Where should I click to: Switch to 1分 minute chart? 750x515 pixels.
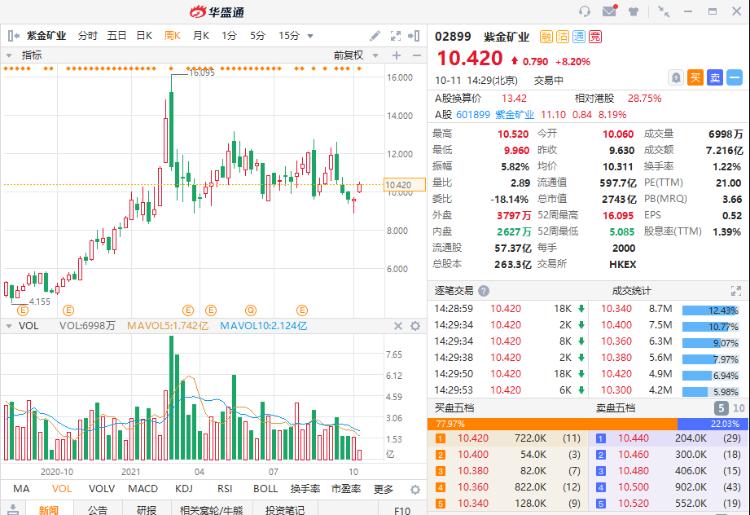coord(229,36)
